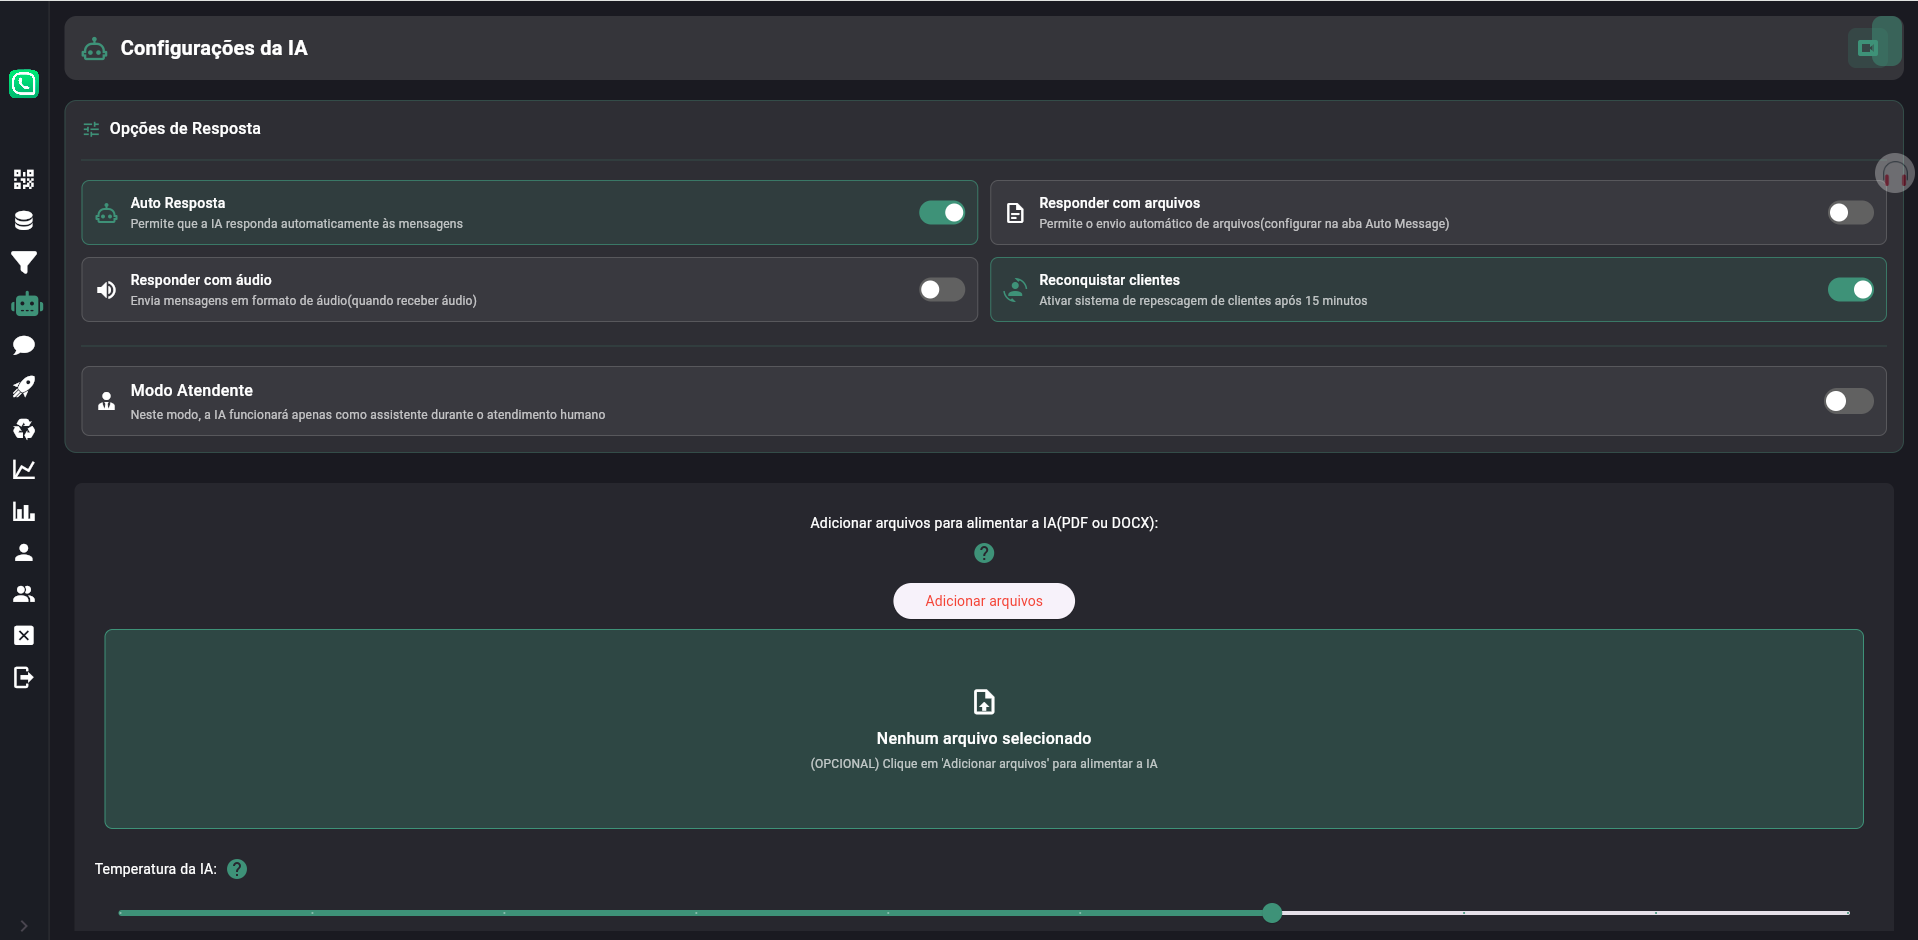Click the Modo Atendente title text
Viewport: 1918px width, 940px height.
pos(192,391)
